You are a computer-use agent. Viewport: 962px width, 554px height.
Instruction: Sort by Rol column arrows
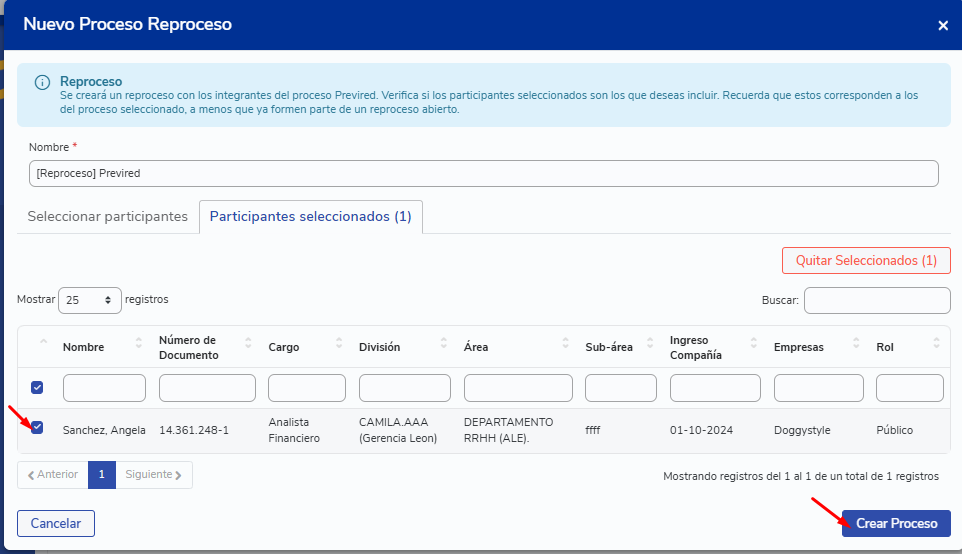936,343
